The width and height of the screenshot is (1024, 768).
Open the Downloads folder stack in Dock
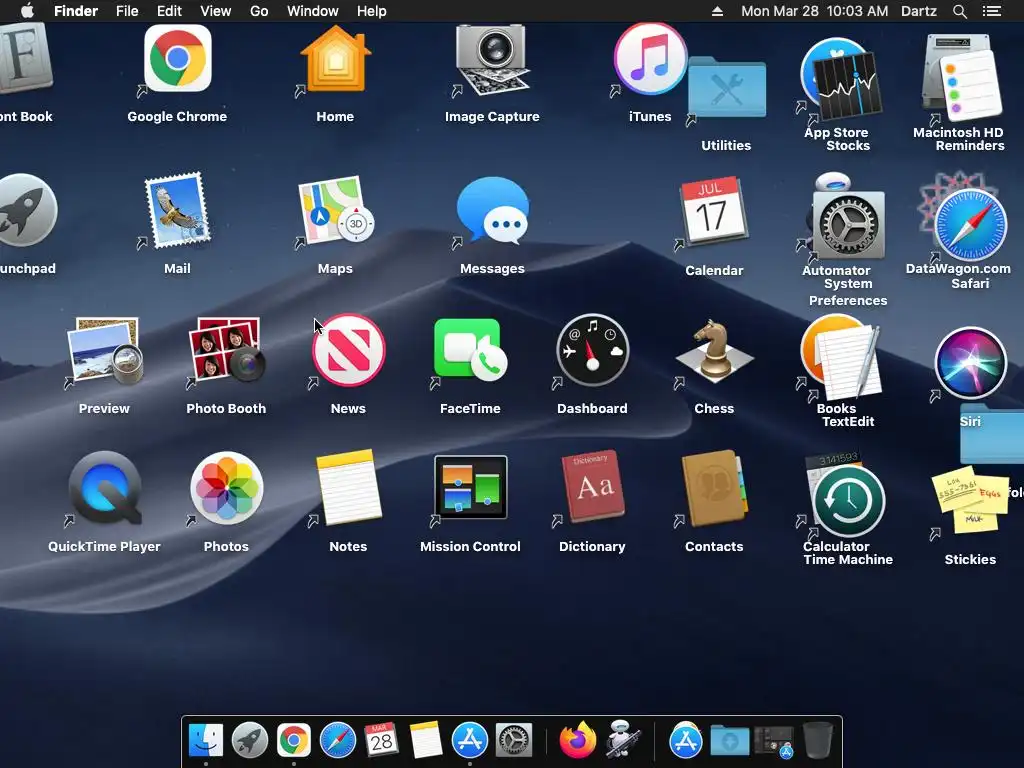click(x=729, y=740)
